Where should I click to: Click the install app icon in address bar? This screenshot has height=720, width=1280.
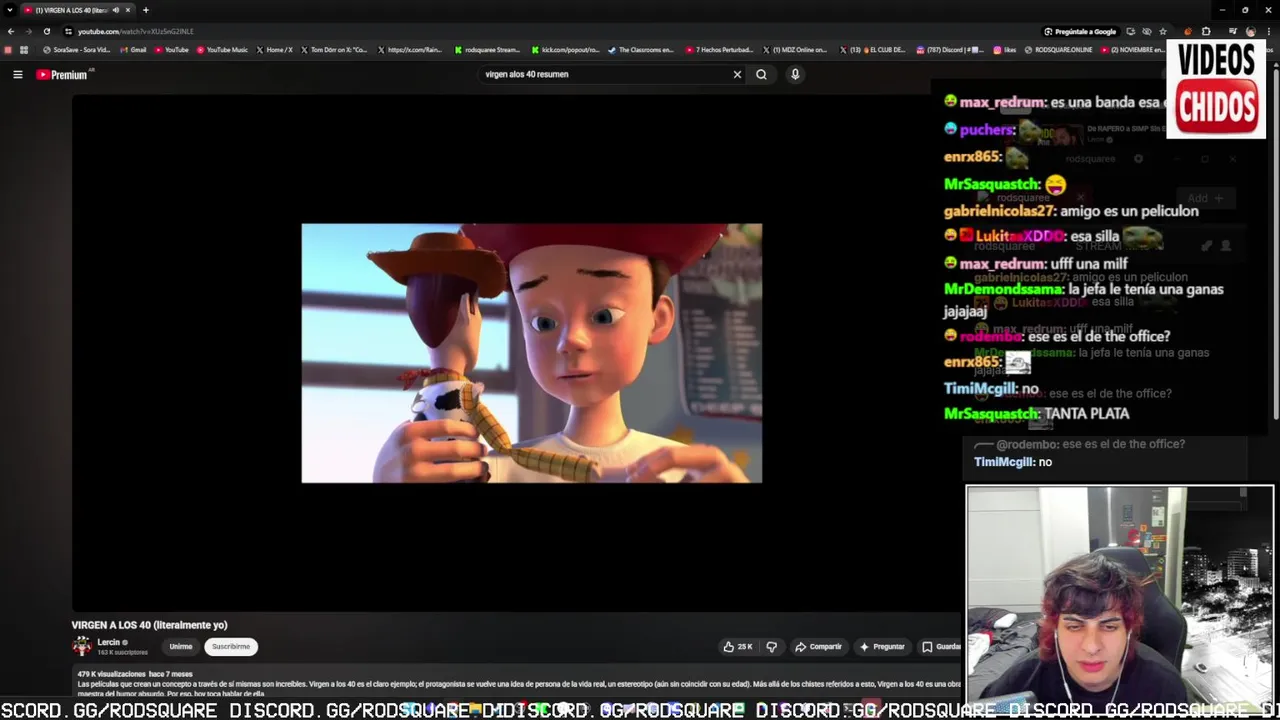point(1130,31)
